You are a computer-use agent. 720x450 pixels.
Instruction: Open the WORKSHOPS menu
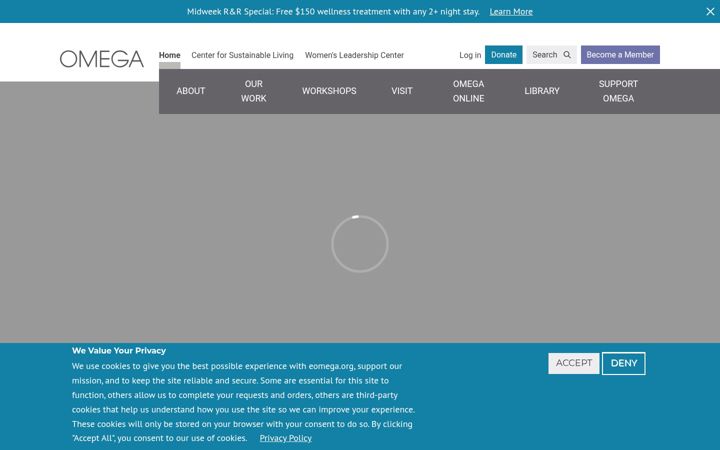[x=329, y=91]
